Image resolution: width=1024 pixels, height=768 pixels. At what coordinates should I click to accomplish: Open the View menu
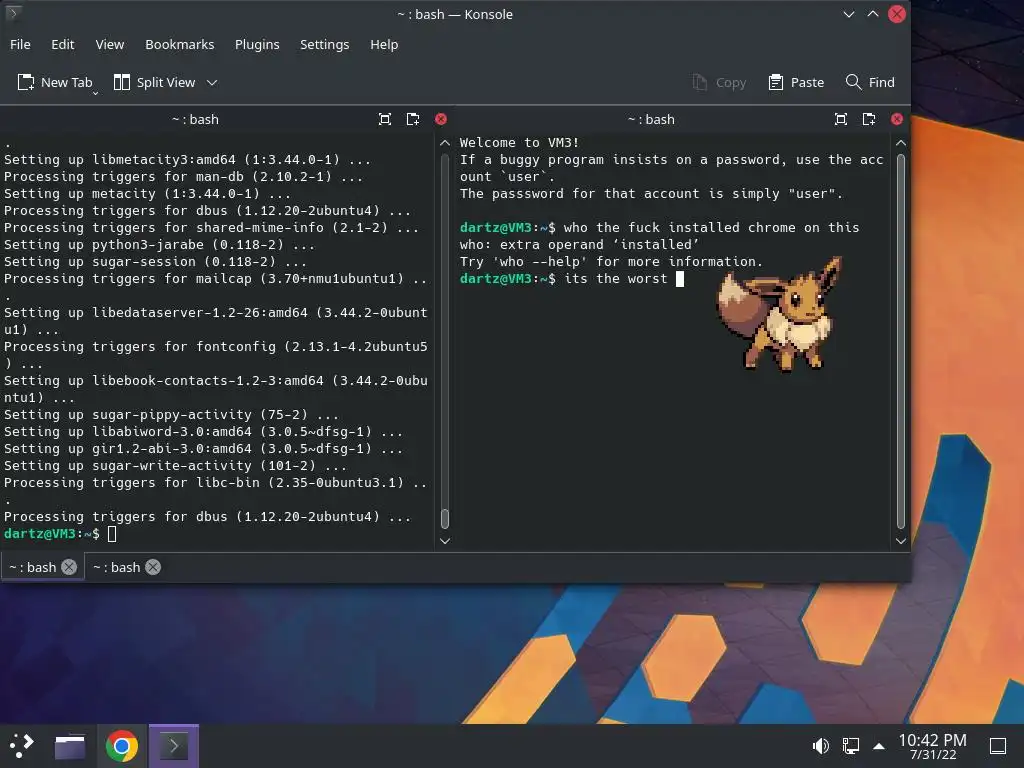click(110, 44)
